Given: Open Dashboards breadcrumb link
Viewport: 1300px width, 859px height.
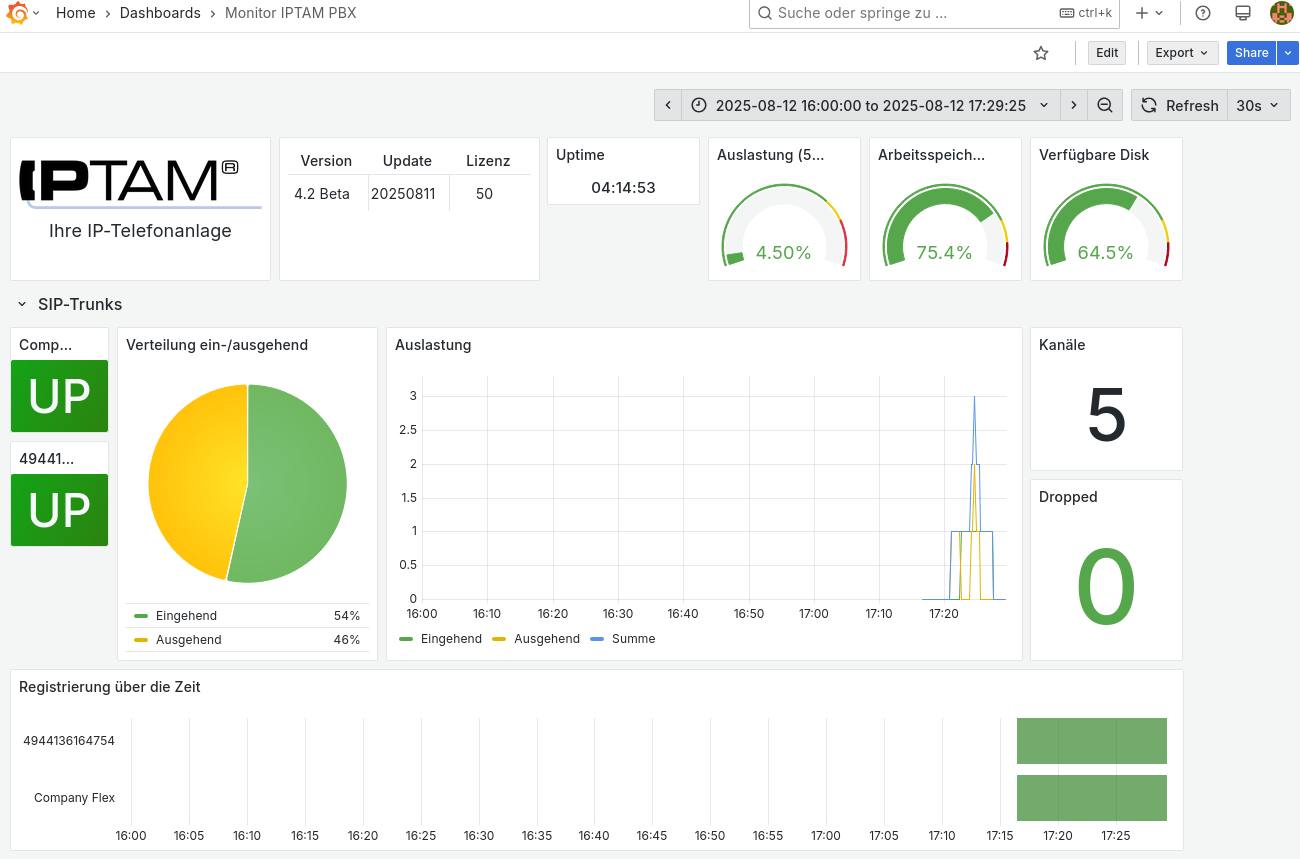Looking at the screenshot, I should 160,13.
